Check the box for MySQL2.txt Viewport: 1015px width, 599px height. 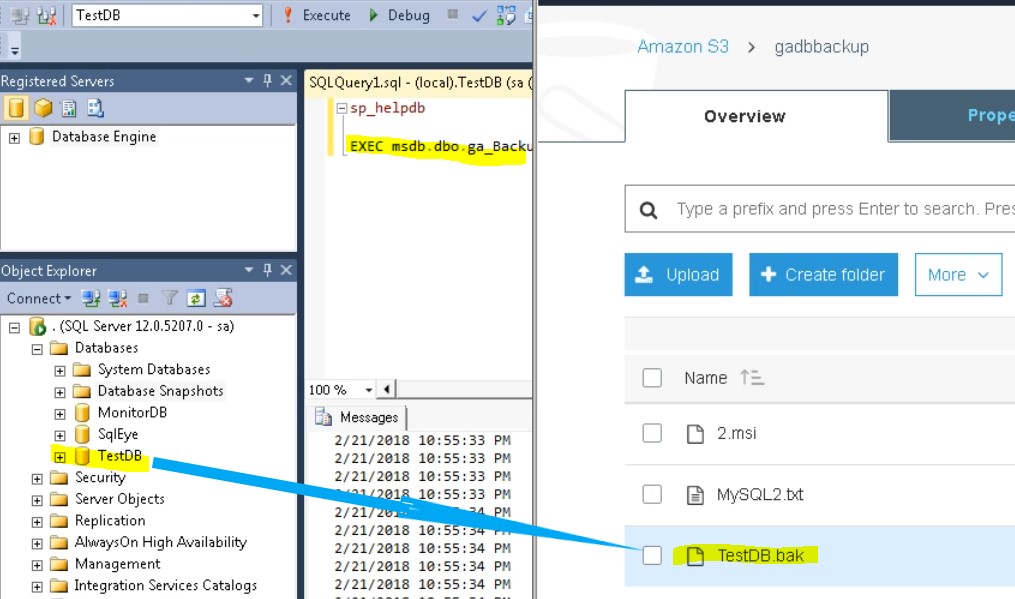pyautogui.click(x=652, y=495)
